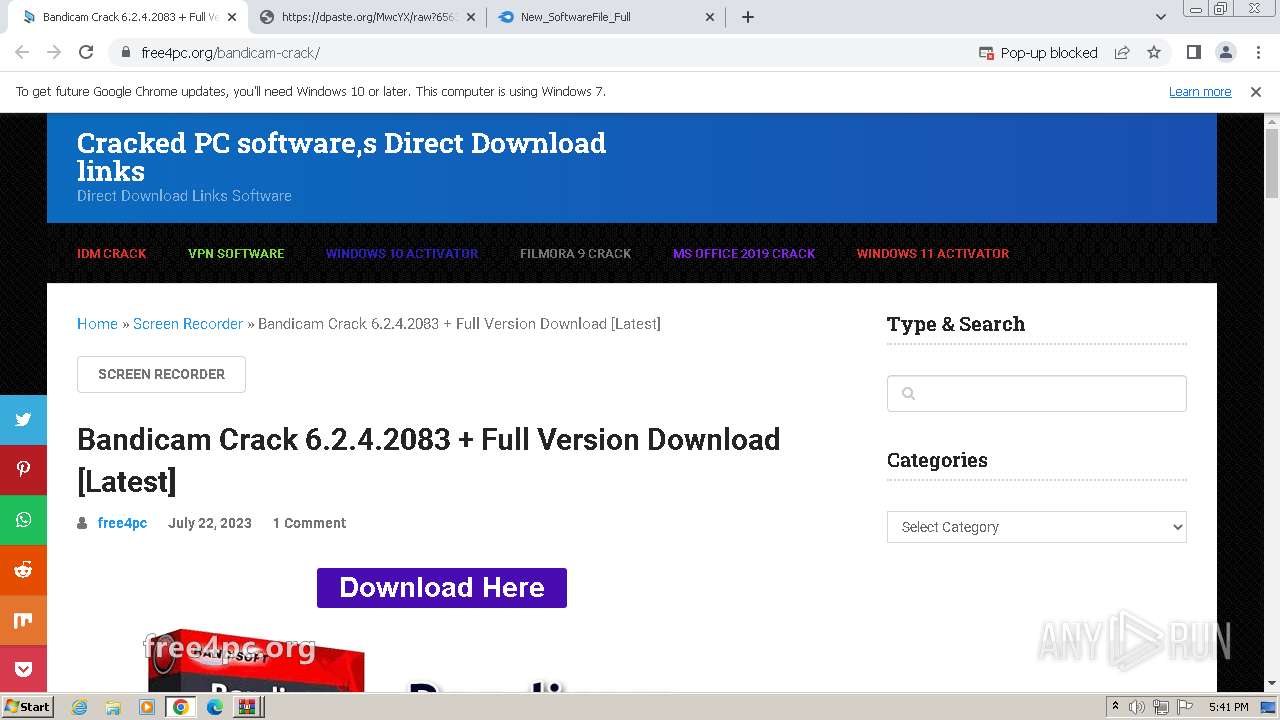This screenshot has width=1280, height=720.
Task: Close the Bandicam Crack tab
Action: click(x=232, y=17)
